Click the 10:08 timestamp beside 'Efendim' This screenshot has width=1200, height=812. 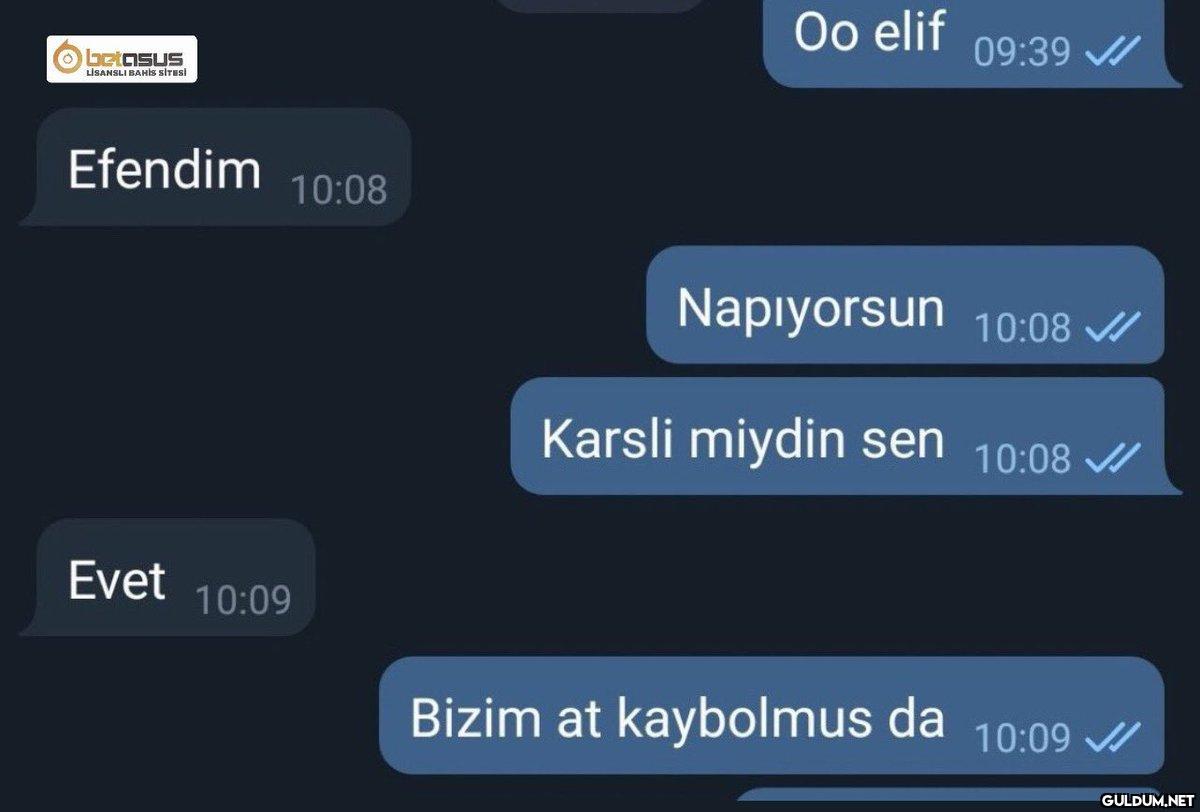click(x=339, y=189)
